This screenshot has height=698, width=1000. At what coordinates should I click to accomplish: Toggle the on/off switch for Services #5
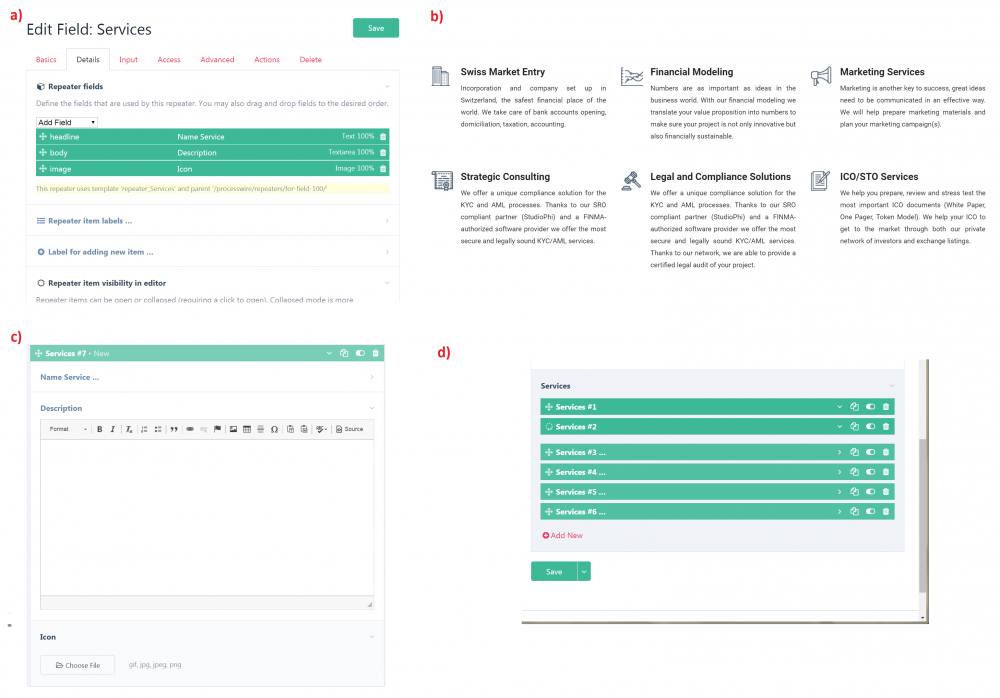pyautogui.click(x=870, y=491)
